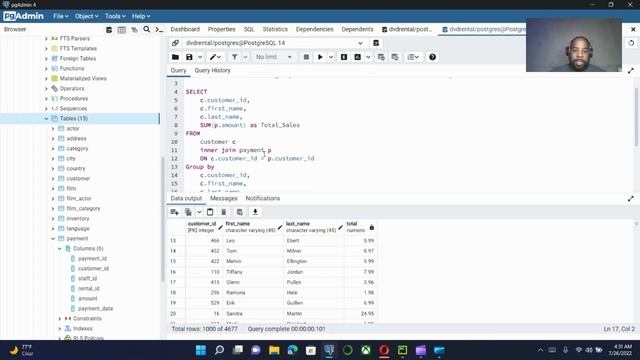Switch to Query History tab
This screenshot has width=640, height=360.
pos(212,70)
